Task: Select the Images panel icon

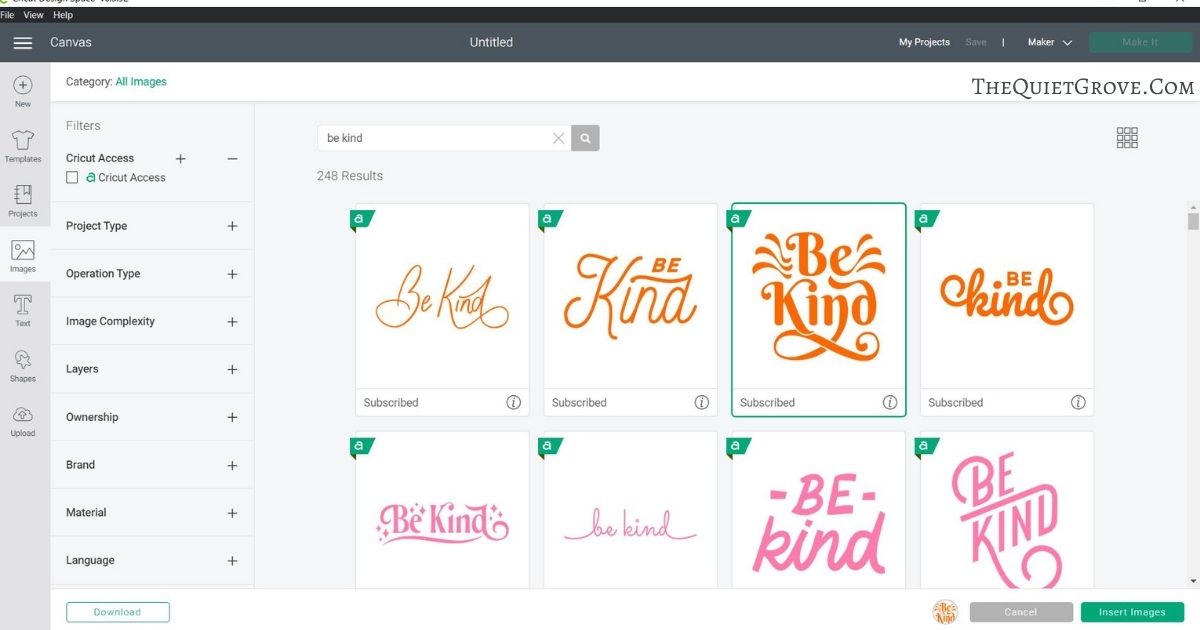Action: pyautogui.click(x=23, y=257)
